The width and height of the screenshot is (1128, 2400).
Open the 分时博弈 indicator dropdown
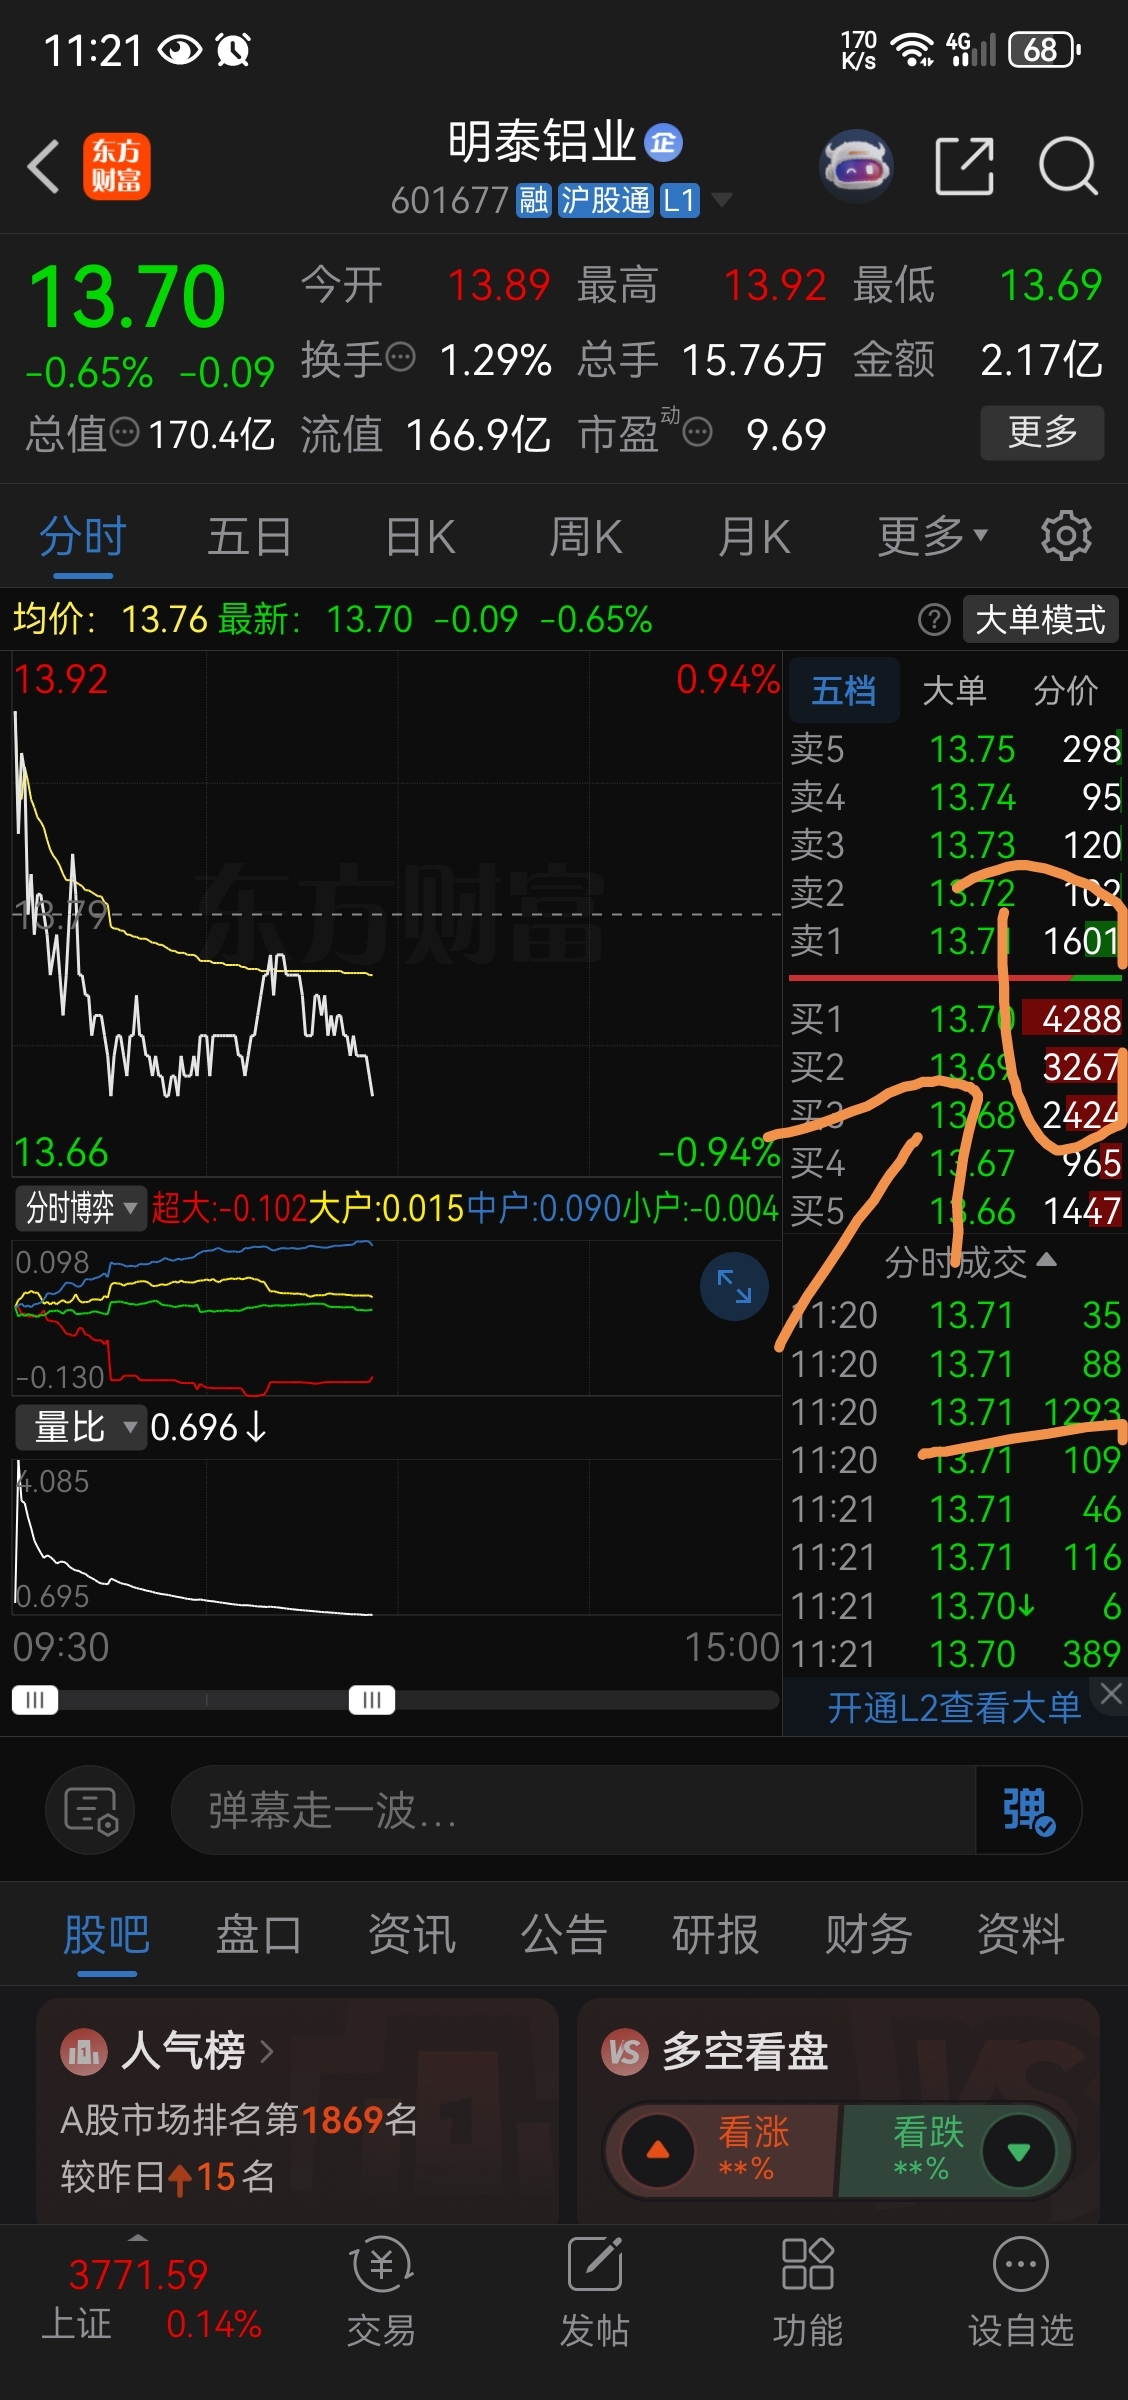click(x=81, y=1208)
